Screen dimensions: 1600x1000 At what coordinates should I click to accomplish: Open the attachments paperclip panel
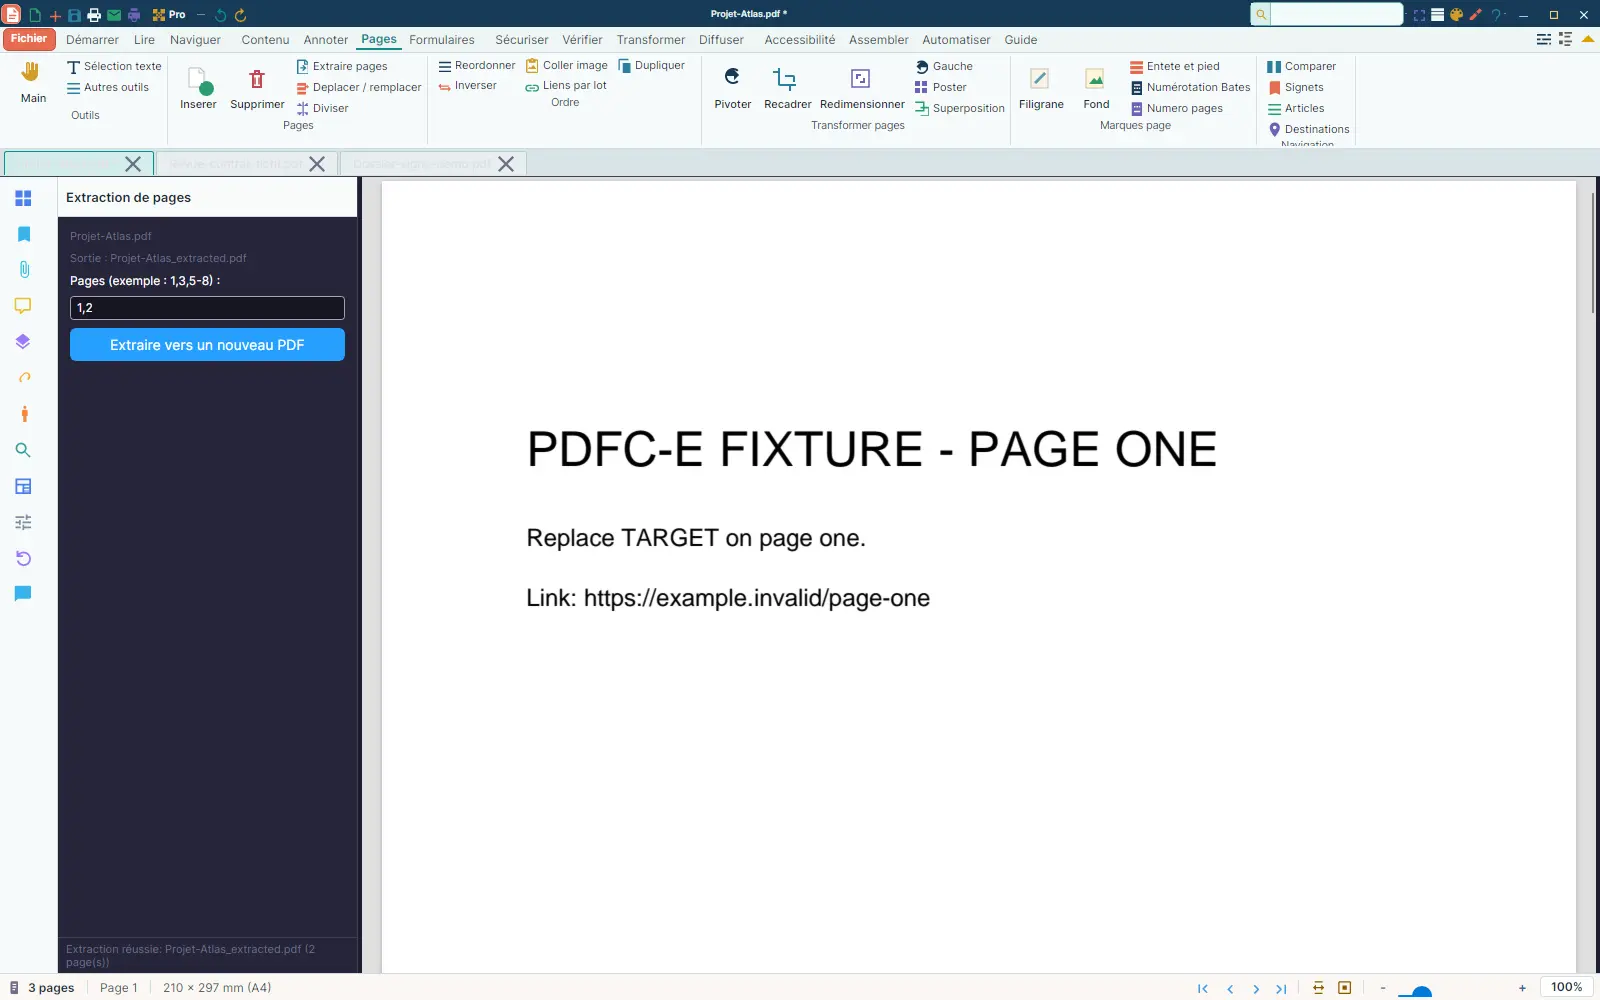coord(23,270)
